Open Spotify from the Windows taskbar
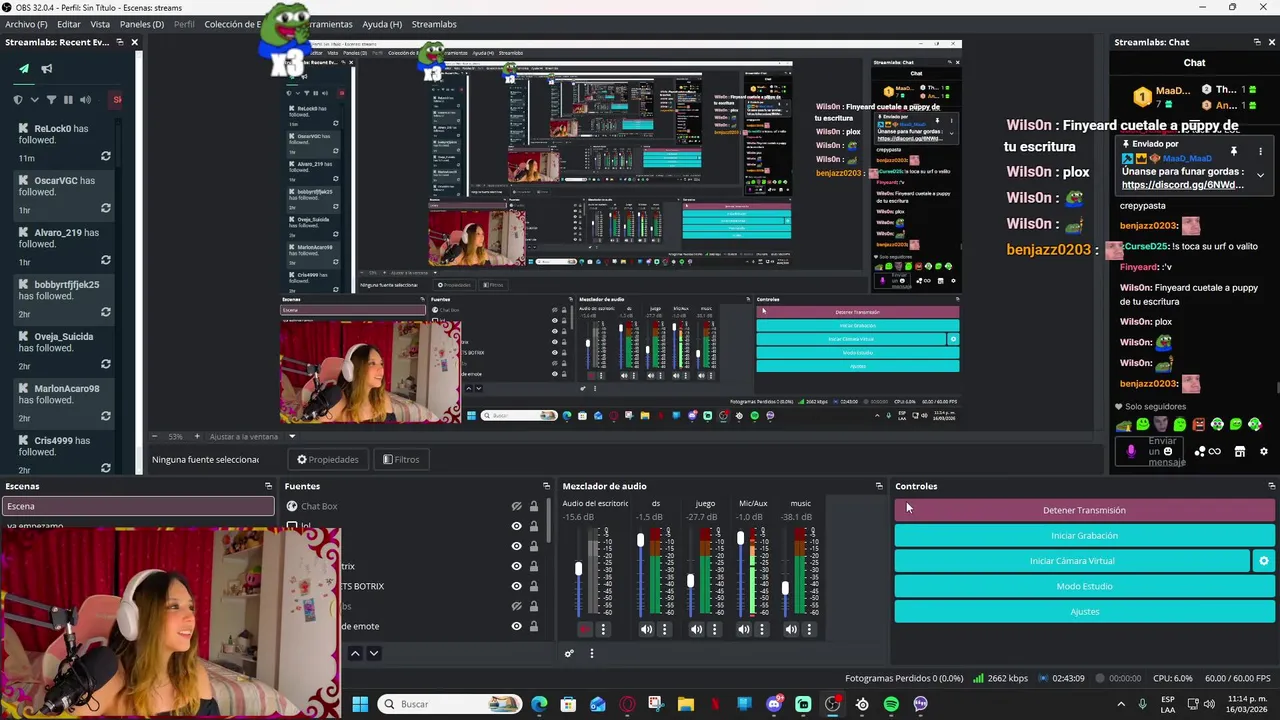 coord(891,704)
